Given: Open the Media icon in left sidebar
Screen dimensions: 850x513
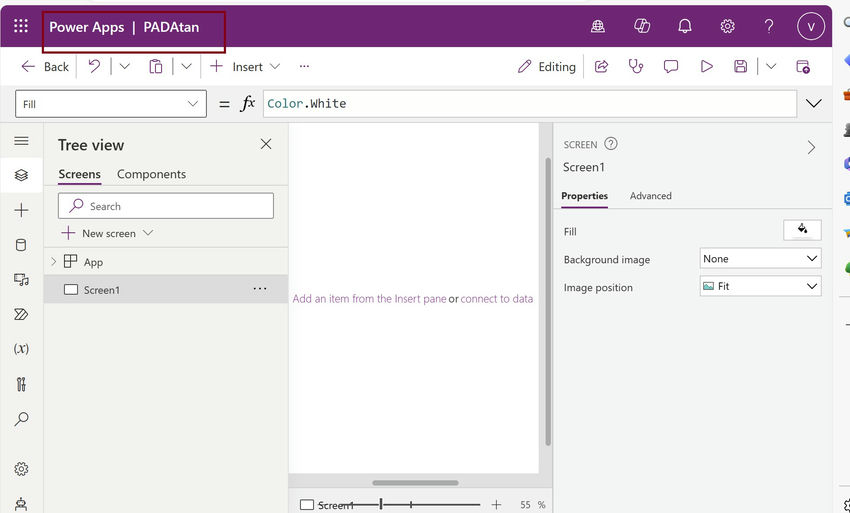Looking at the screenshot, I should pyautogui.click(x=21, y=279).
